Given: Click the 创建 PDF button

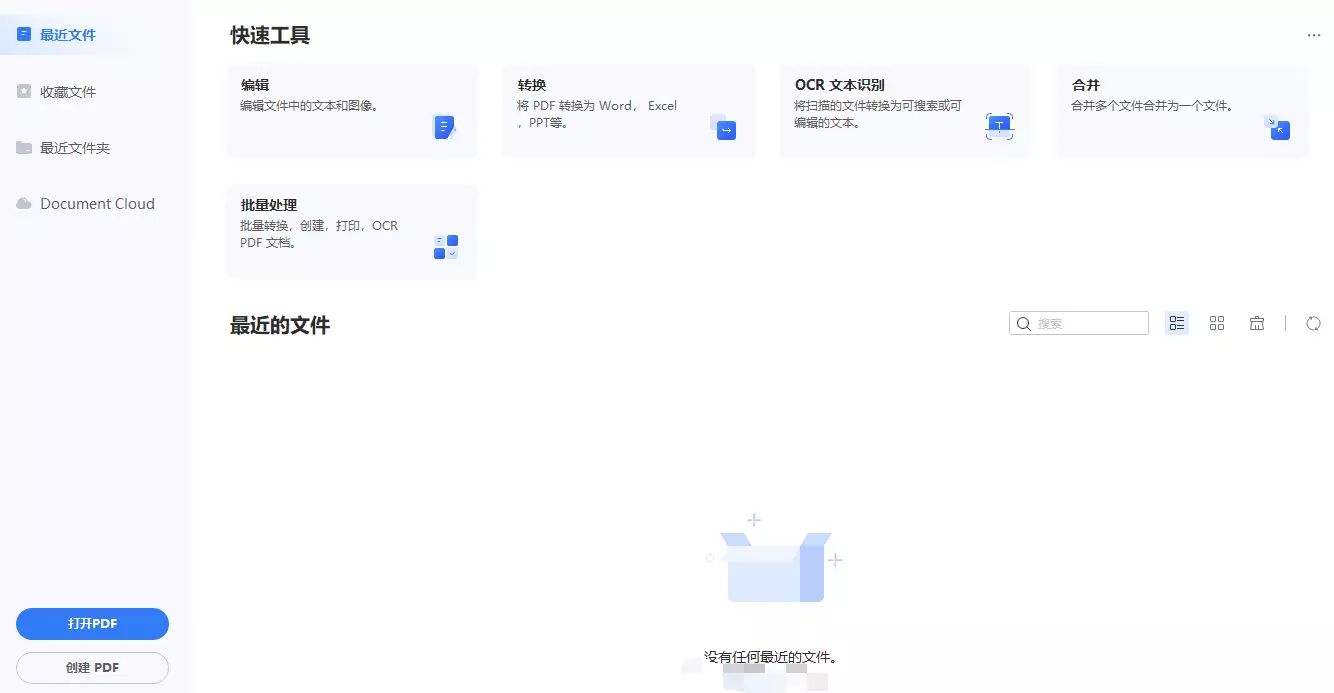Looking at the screenshot, I should tap(92, 668).
